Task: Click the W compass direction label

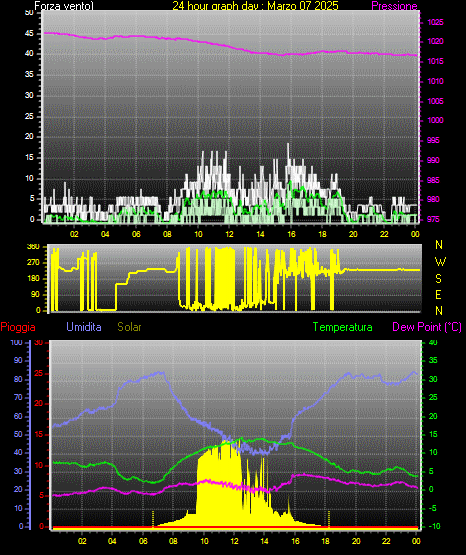Action: click(440, 262)
